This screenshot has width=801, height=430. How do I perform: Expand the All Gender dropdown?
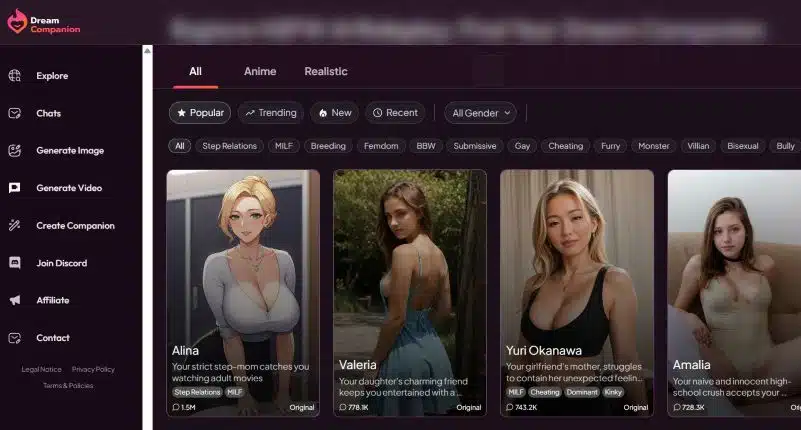point(480,113)
